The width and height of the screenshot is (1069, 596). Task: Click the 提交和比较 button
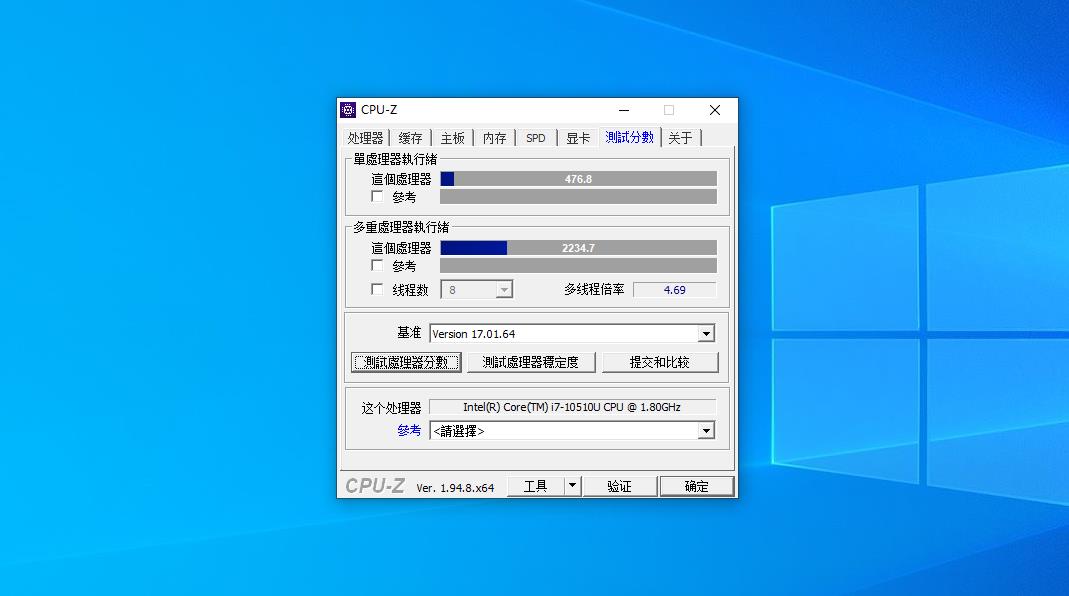tap(660, 362)
